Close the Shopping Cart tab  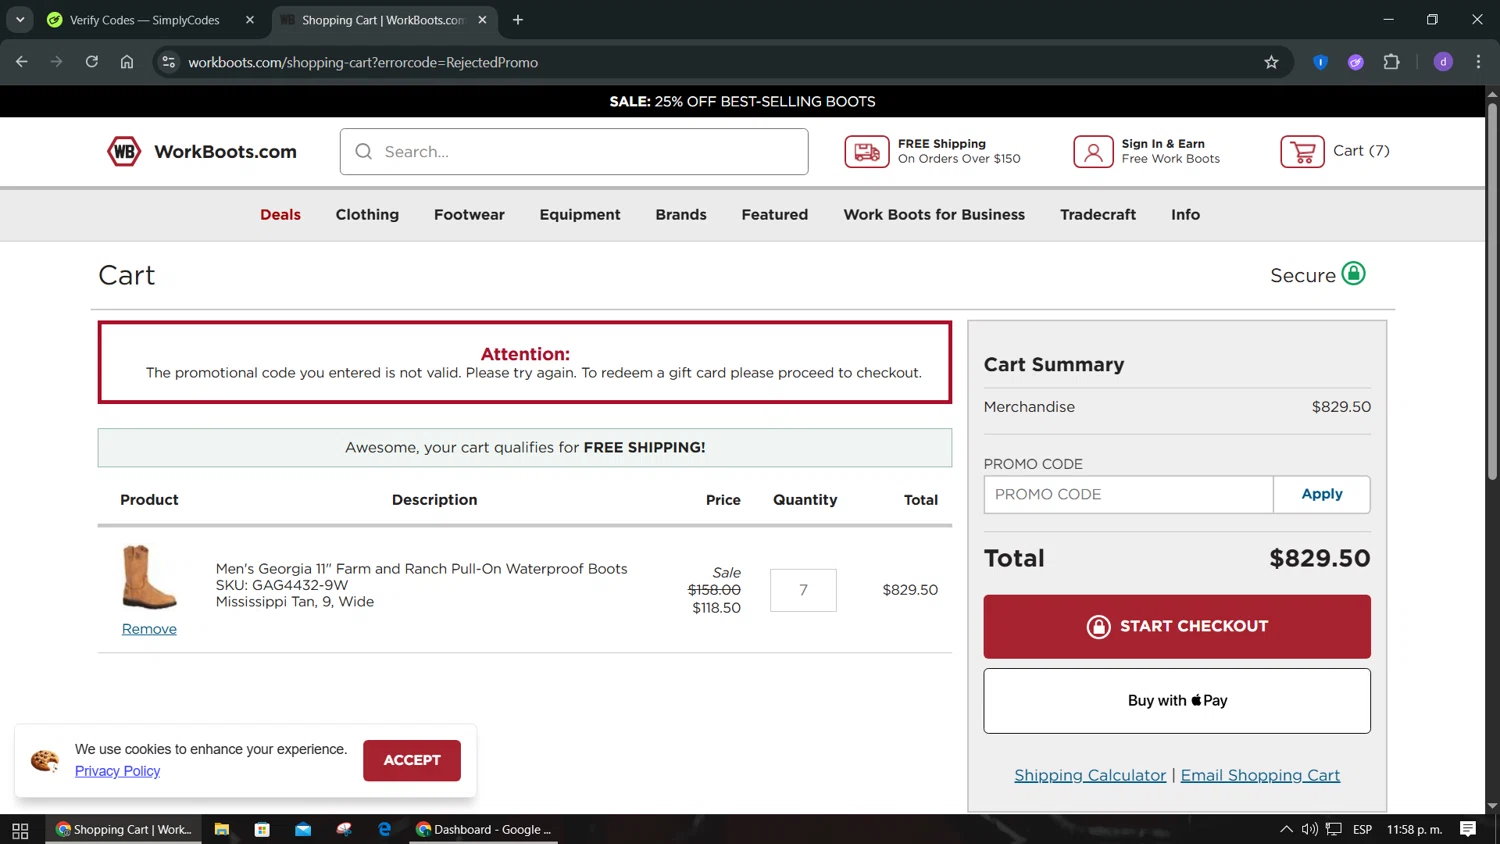tap(482, 20)
